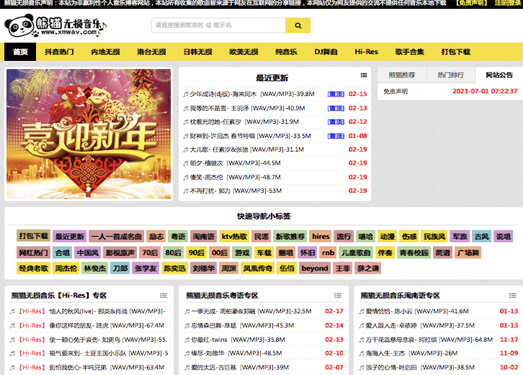Open the song with size 40.9M
Viewport: 523px width, 375px height.
tap(247, 108)
